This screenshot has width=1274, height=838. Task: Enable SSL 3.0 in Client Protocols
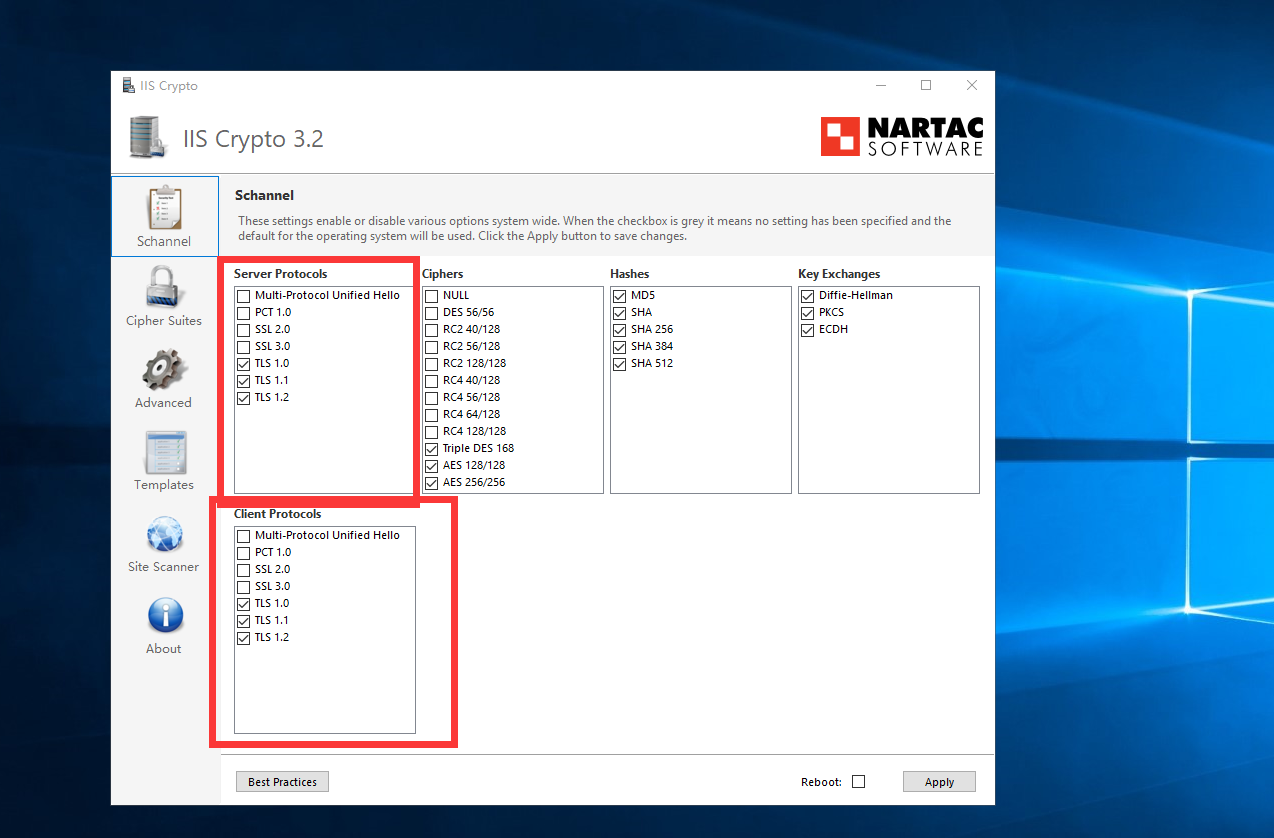[244, 587]
